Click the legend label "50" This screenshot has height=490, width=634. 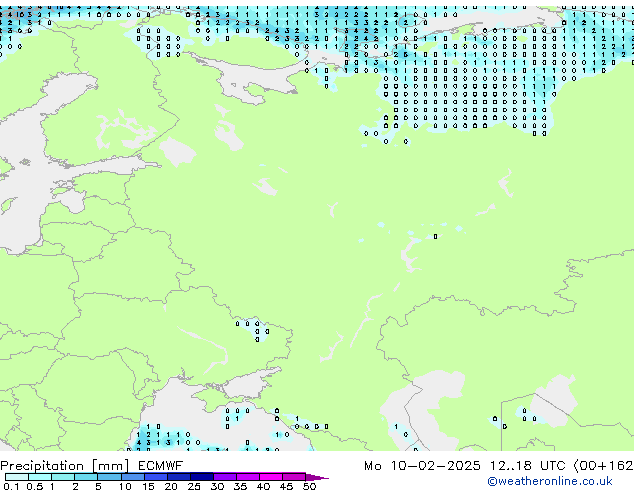pyautogui.click(x=309, y=486)
